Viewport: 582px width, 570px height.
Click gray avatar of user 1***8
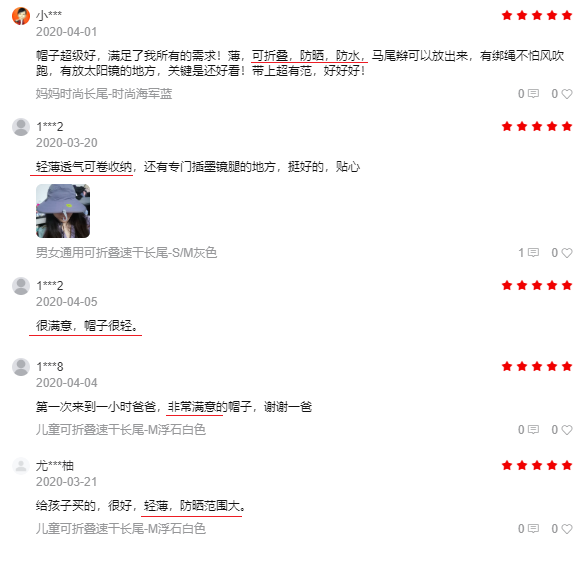click(x=21, y=367)
